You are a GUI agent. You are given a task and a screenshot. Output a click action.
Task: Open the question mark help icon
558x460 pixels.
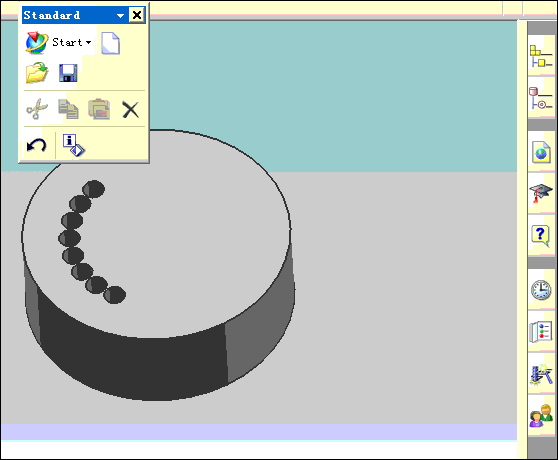(540, 236)
